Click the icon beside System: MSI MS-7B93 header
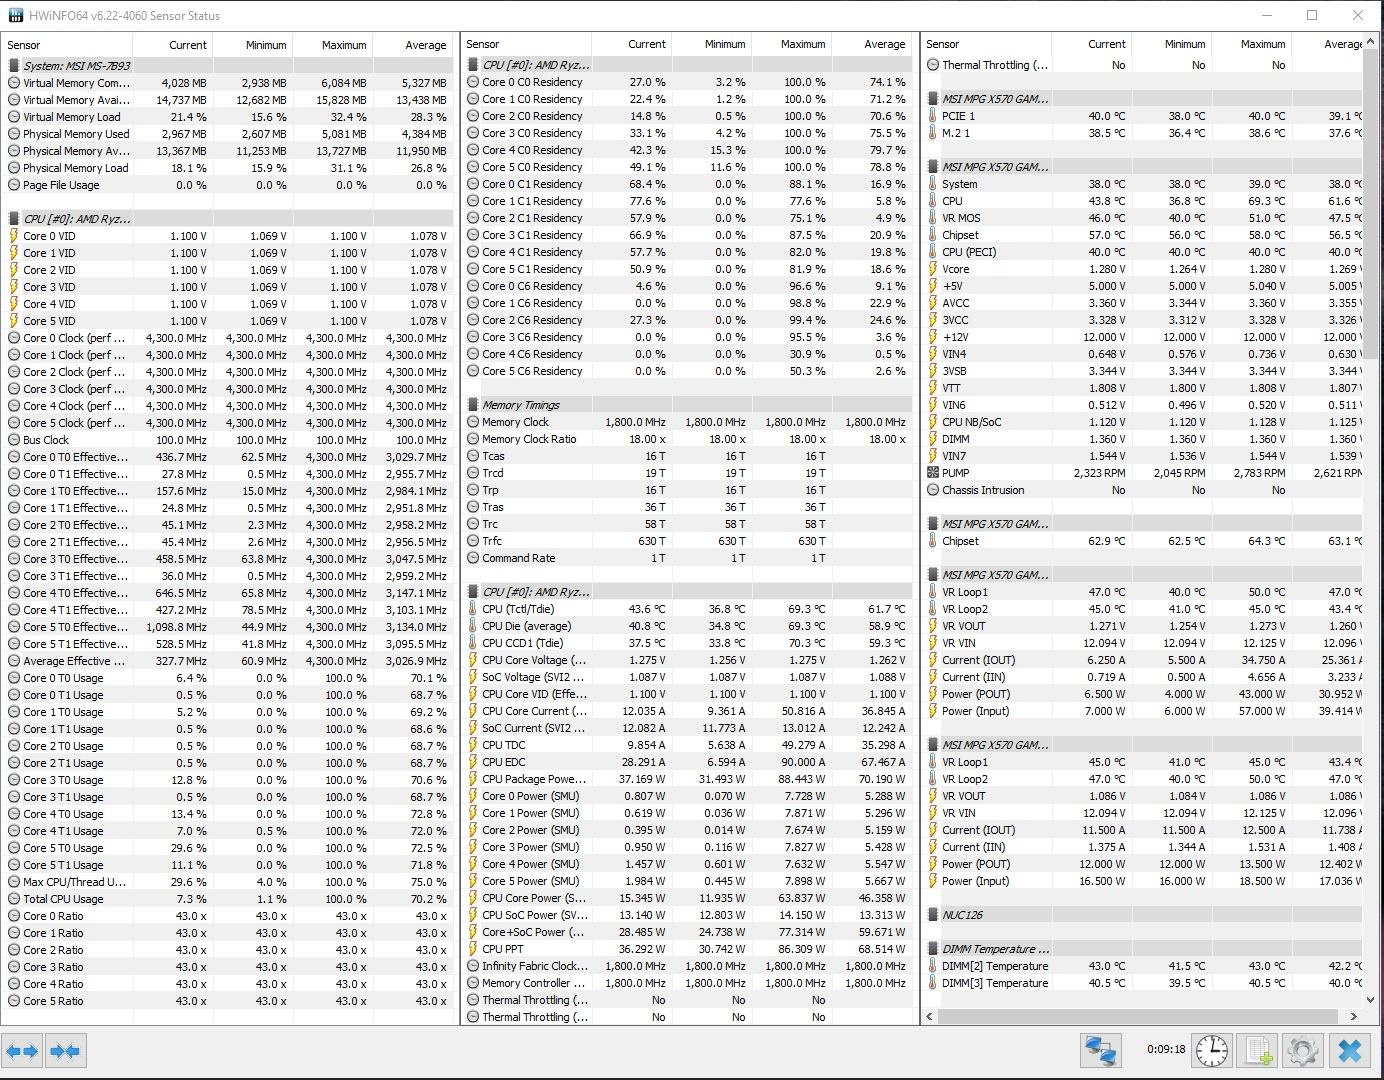The width and height of the screenshot is (1384, 1080). [x=14, y=66]
